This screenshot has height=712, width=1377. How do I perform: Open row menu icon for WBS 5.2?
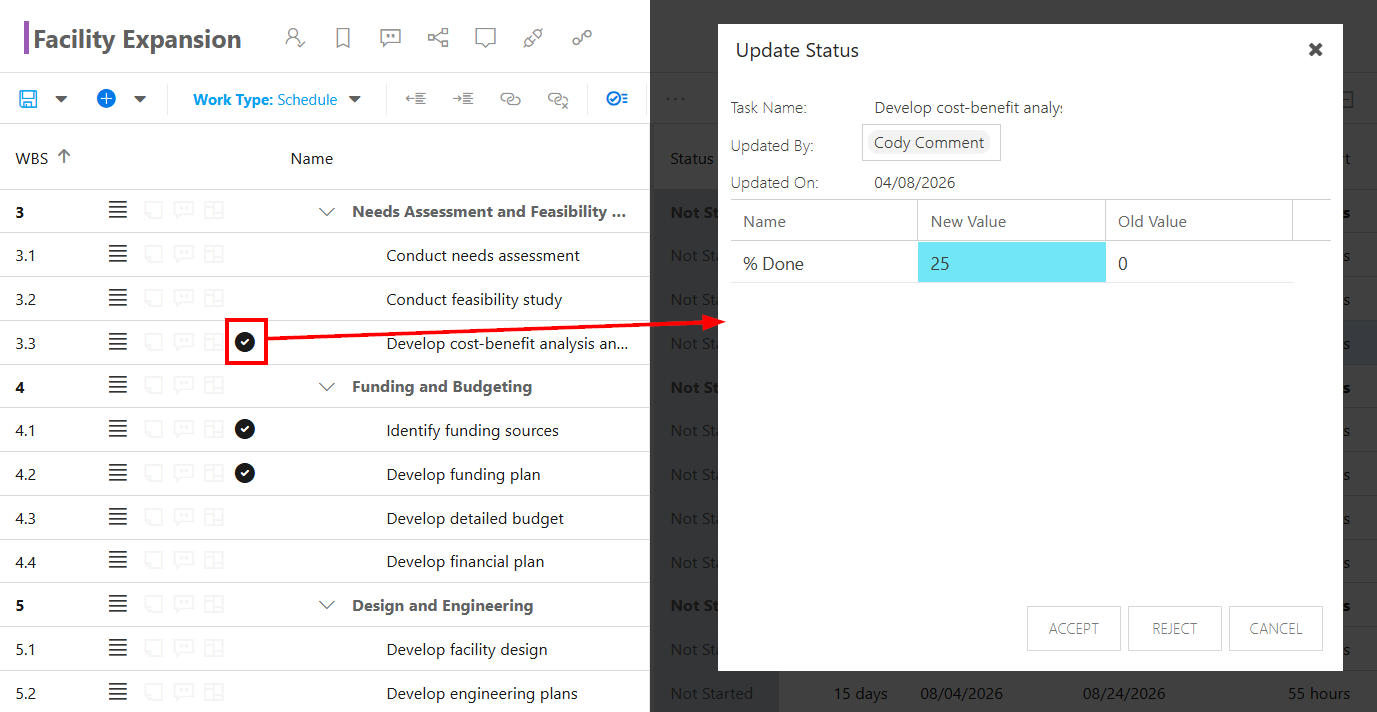118,692
